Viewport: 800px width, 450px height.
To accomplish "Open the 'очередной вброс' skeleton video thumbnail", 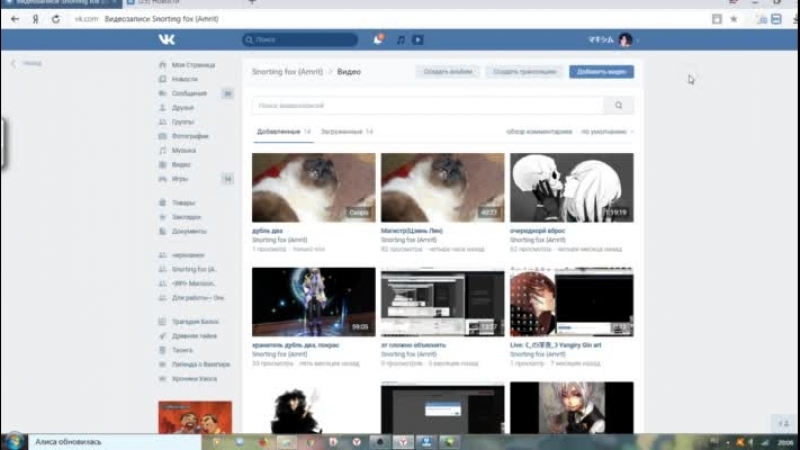I will click(571, 187).
